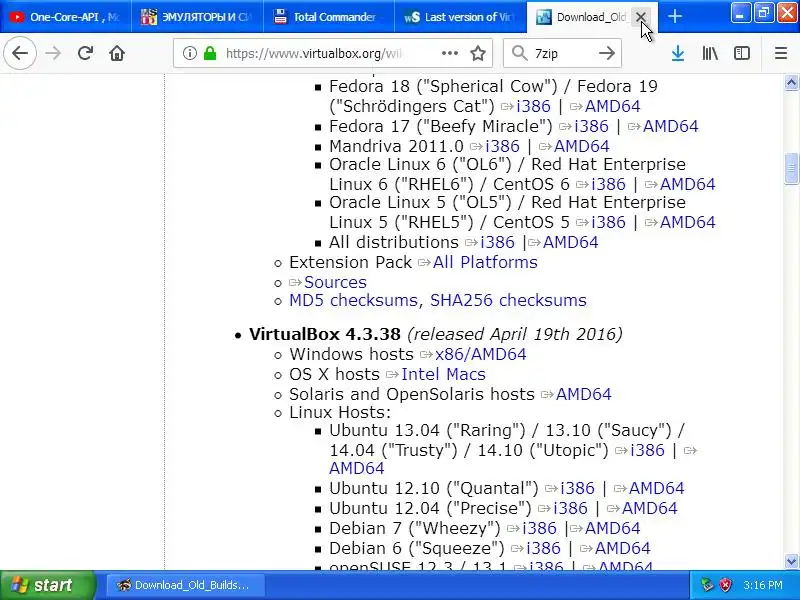The width and height of the screenshot is (800, 600).
Task: Click the search magnifier icon
Action: coord(519,53)
